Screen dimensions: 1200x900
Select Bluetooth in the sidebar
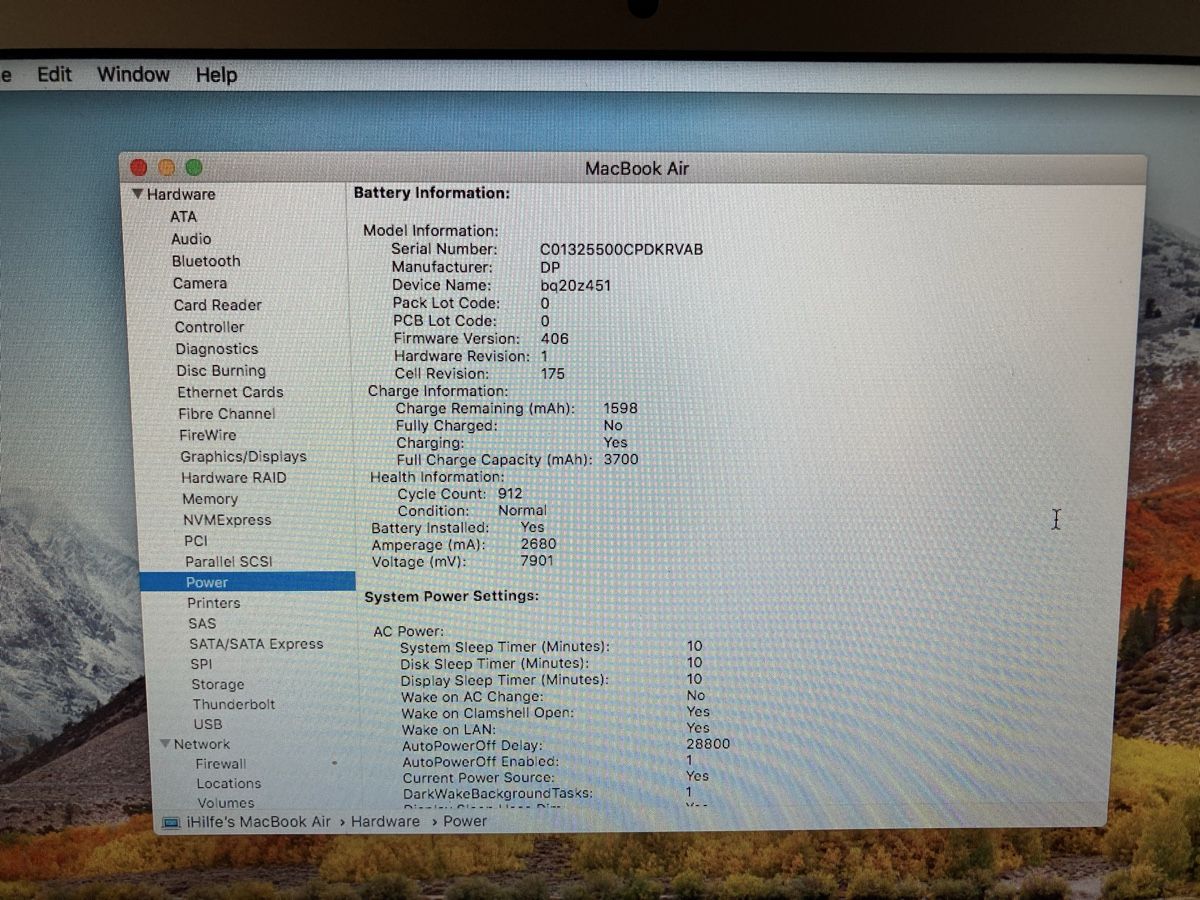click(206, 261)
